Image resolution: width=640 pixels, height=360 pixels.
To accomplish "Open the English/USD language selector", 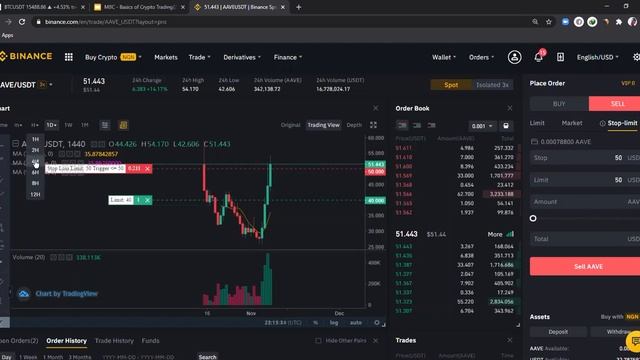I will tap(597, 57).
